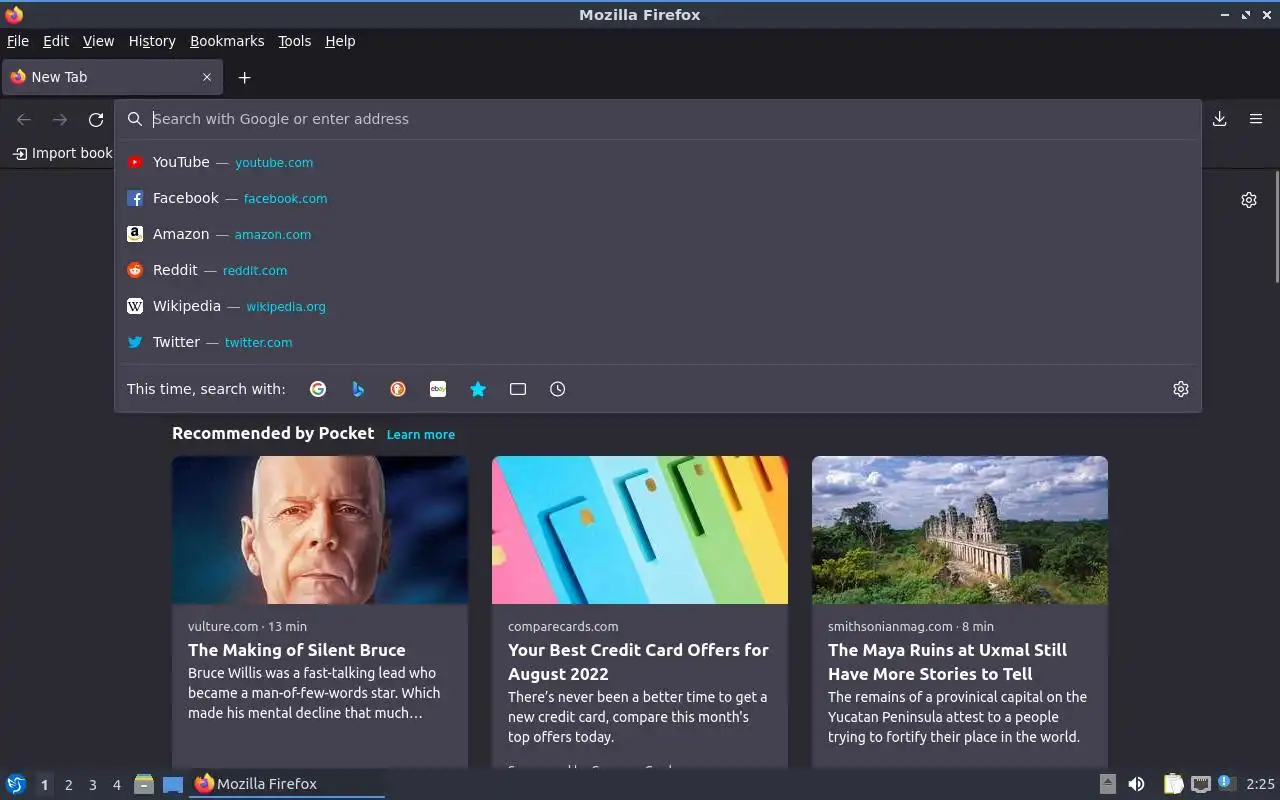This screenshot has height=800, width=1280.
Task: Select Amazon suggestion amazon.com
Action: point(658,234)
